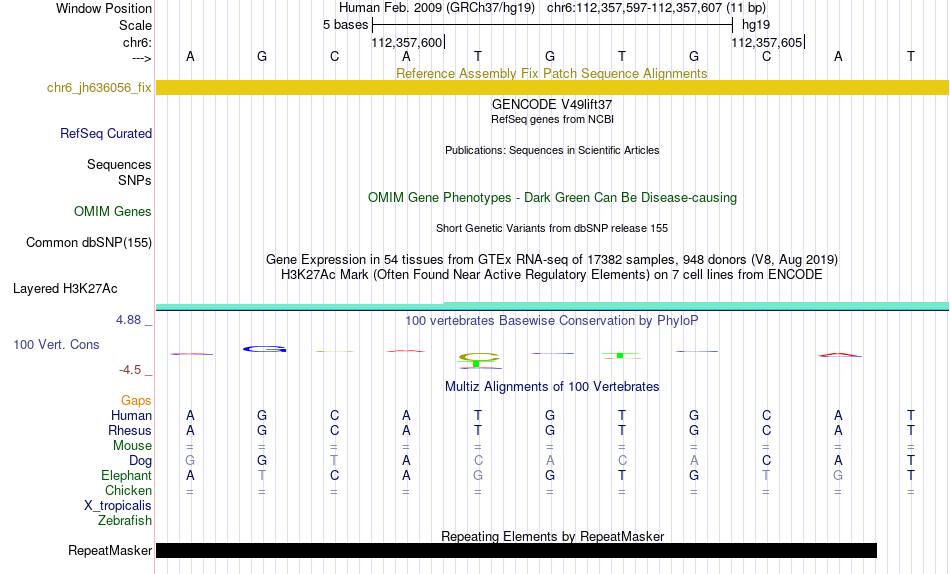Viewport: 950px width, 574px height.
Task: Open the 100 Vert. Cons track label
Action: 56,344
